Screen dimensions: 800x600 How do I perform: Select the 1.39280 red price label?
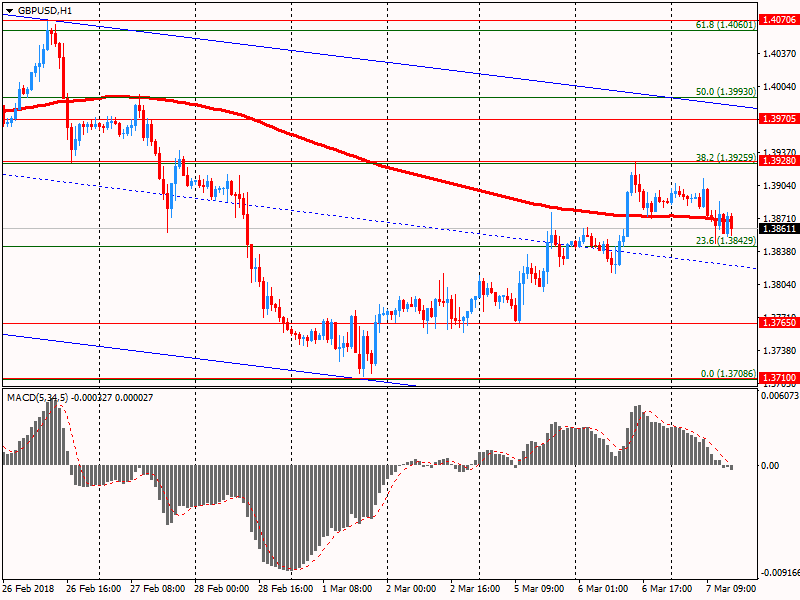pos(779,161)
